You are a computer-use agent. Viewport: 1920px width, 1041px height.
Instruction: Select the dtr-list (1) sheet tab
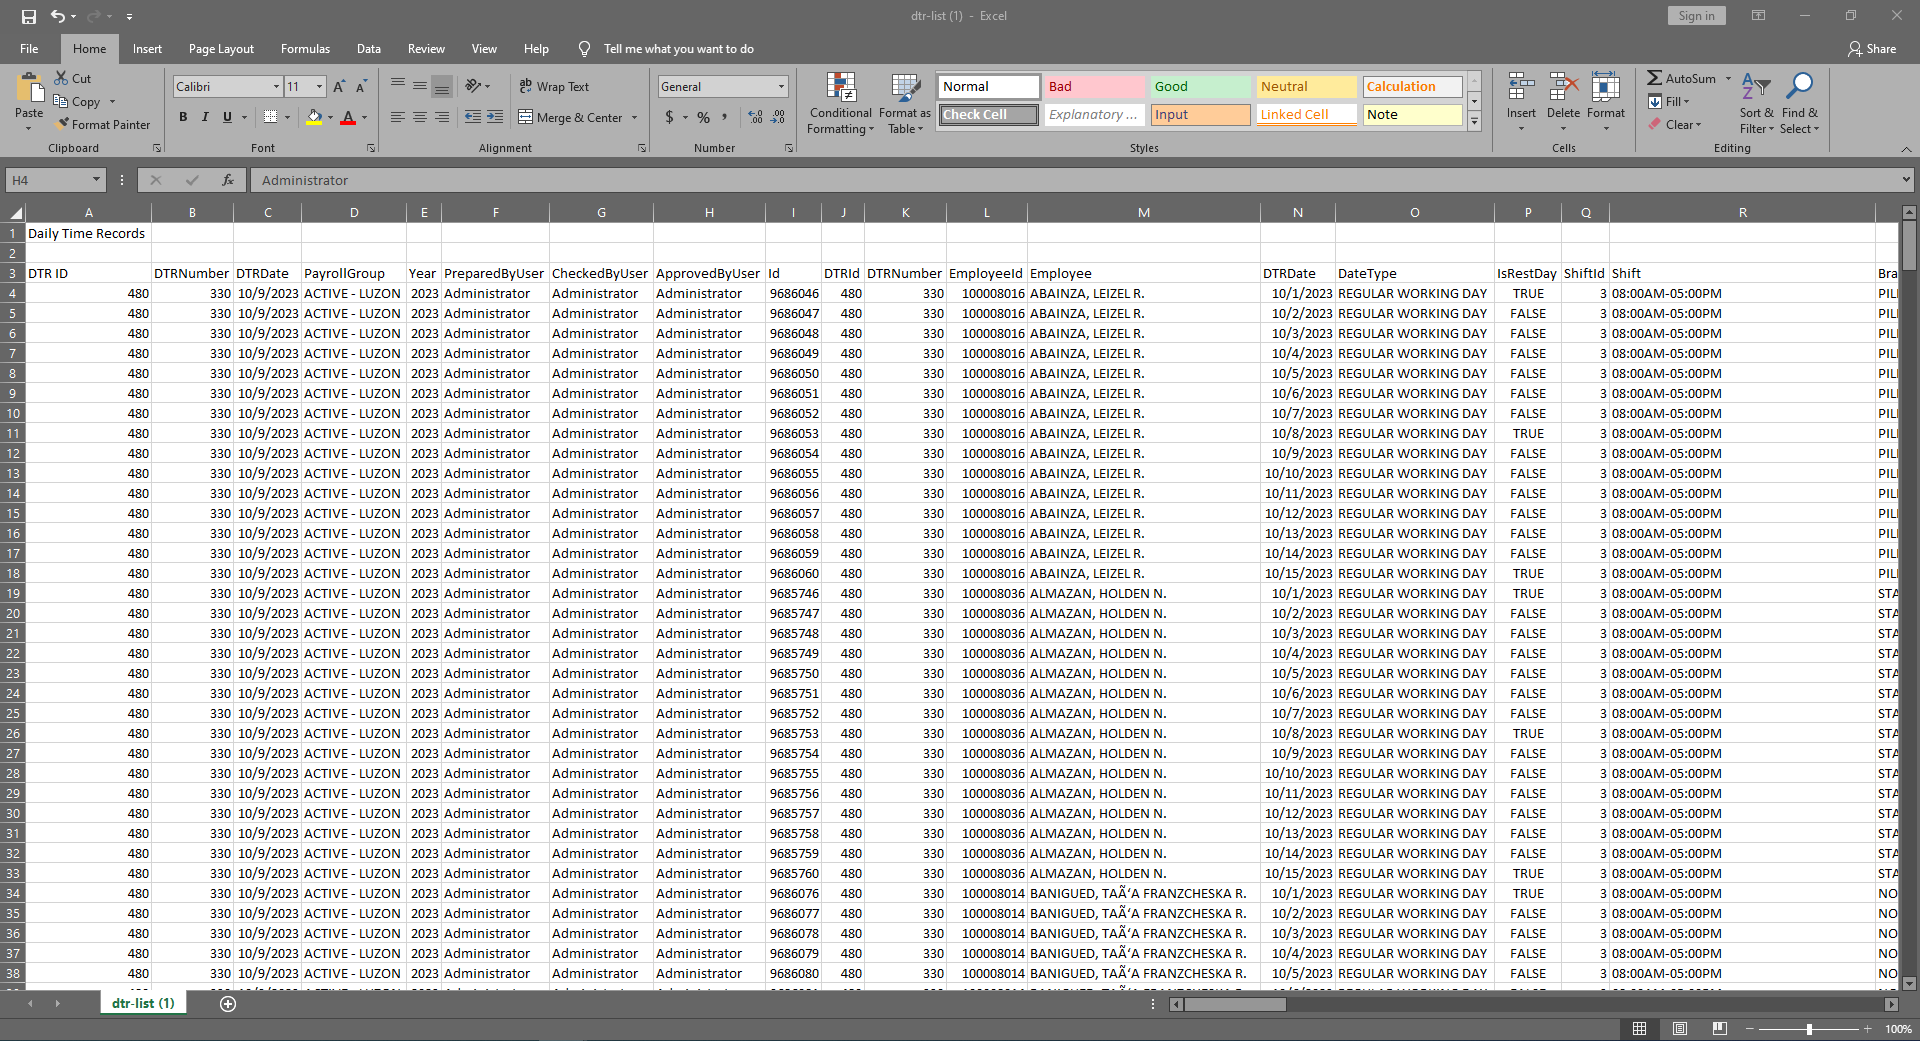pos(143,1003)
